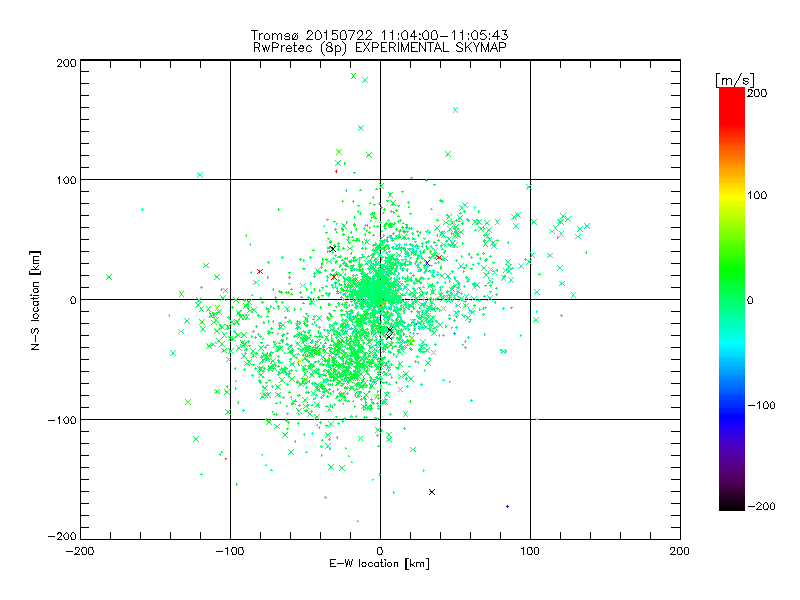Click the purple diamond marker in the lower right

(x=507, y=507)
